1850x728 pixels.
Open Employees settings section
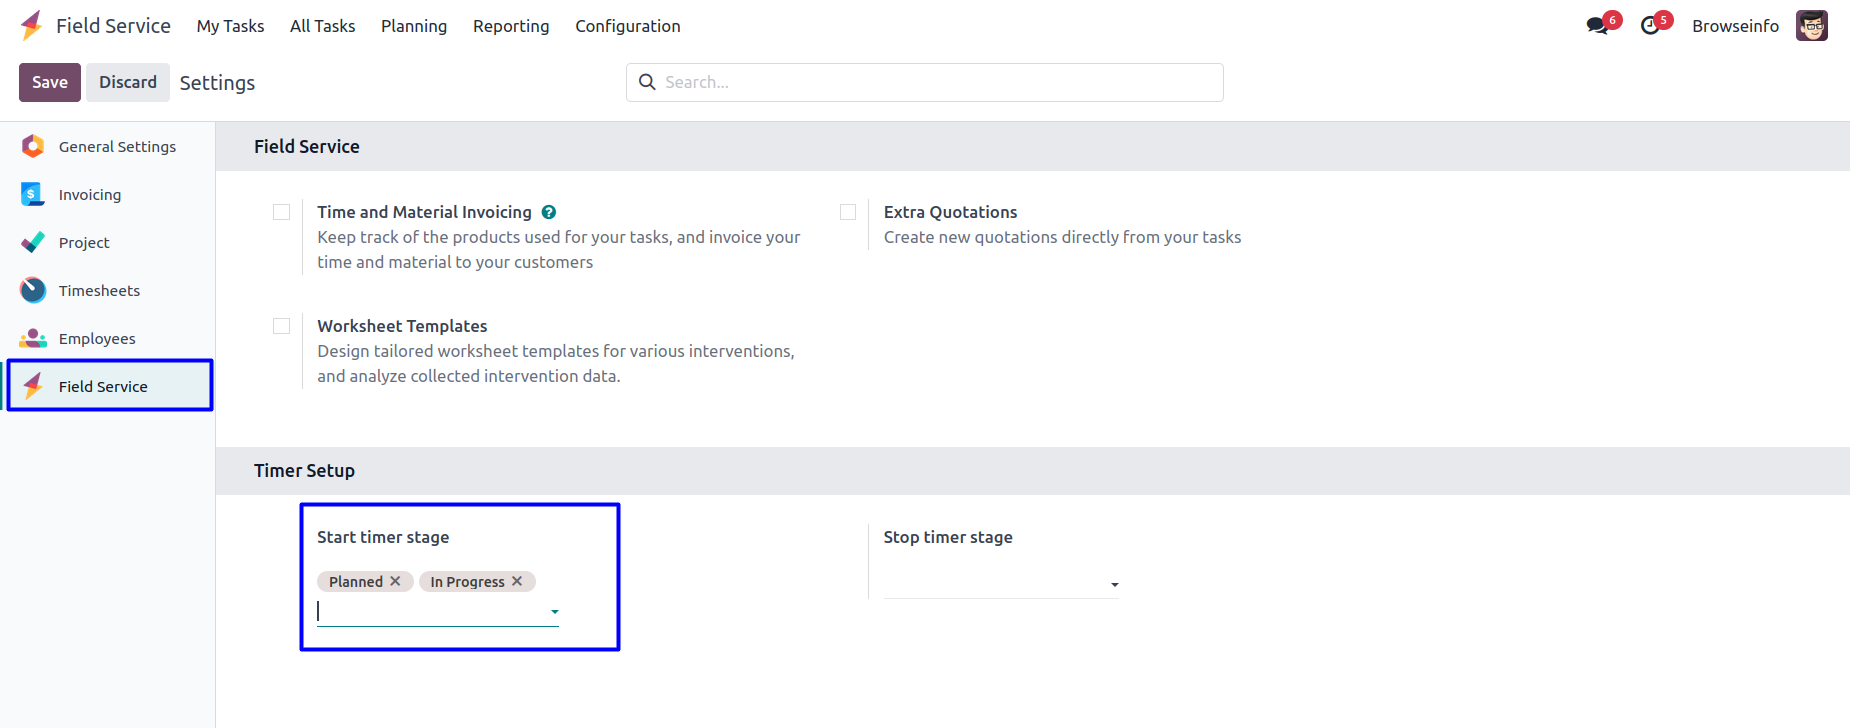pos(97,339)
